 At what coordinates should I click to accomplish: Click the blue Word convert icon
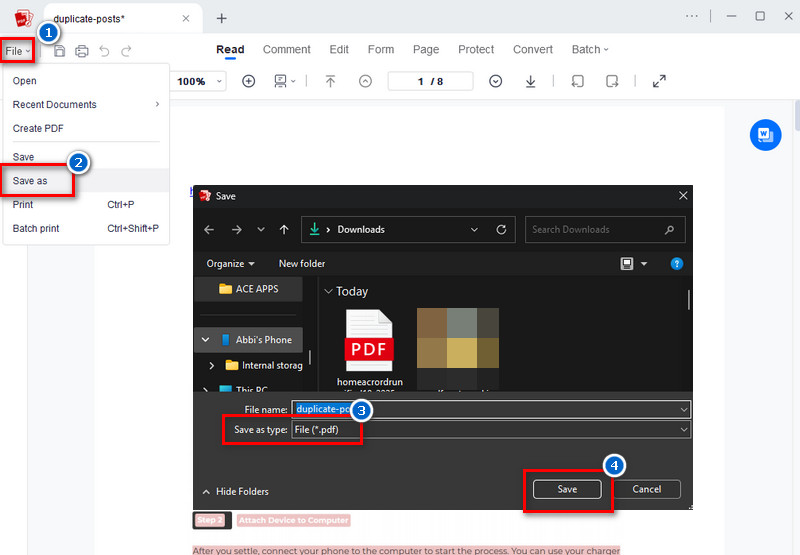click(765, 134)
